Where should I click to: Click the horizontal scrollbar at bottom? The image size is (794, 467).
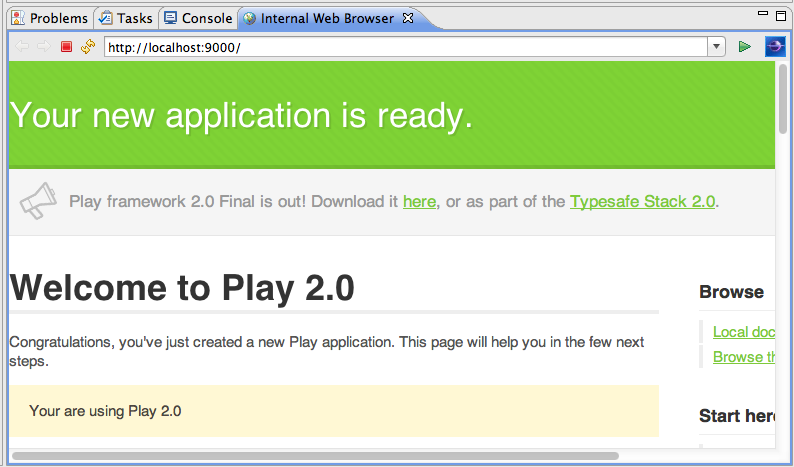pyautogui.click(x=315, y=456)
